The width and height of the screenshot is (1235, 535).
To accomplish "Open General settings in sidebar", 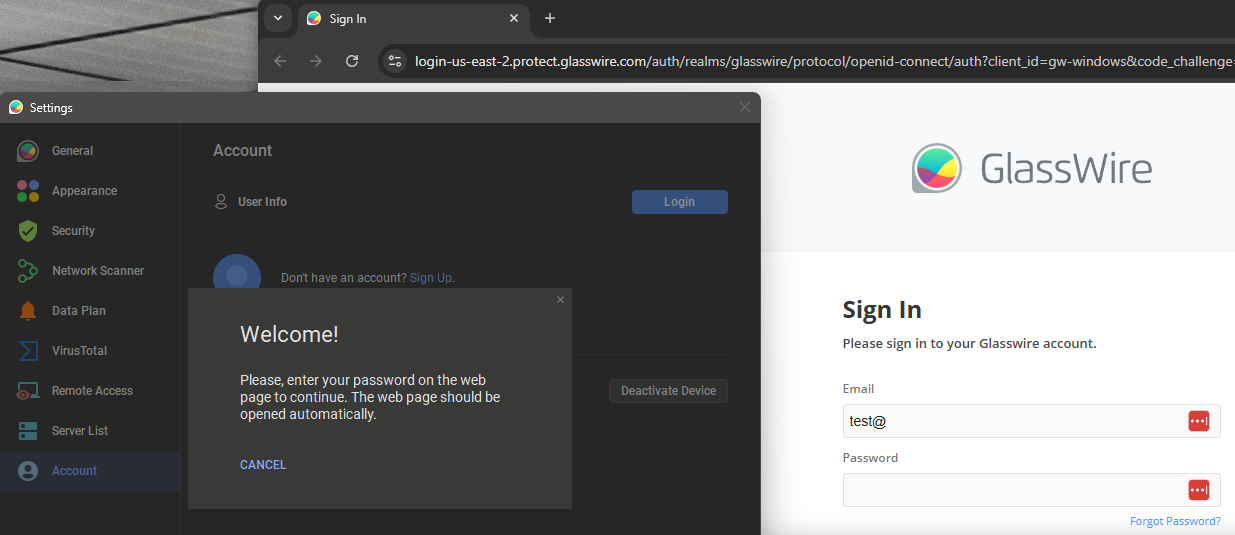I will click(72, 151).
